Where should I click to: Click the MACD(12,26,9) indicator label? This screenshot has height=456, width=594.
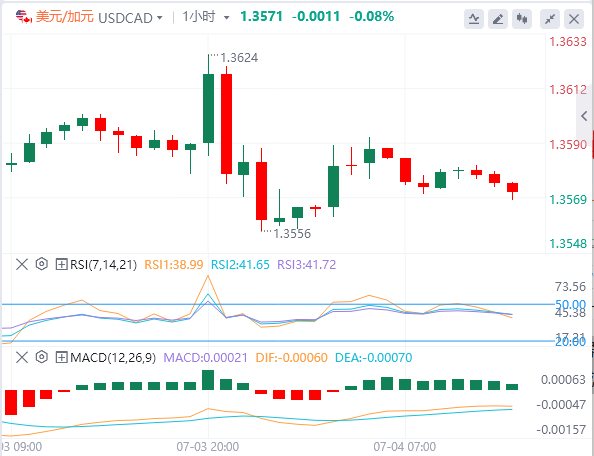tap(113, 358)
